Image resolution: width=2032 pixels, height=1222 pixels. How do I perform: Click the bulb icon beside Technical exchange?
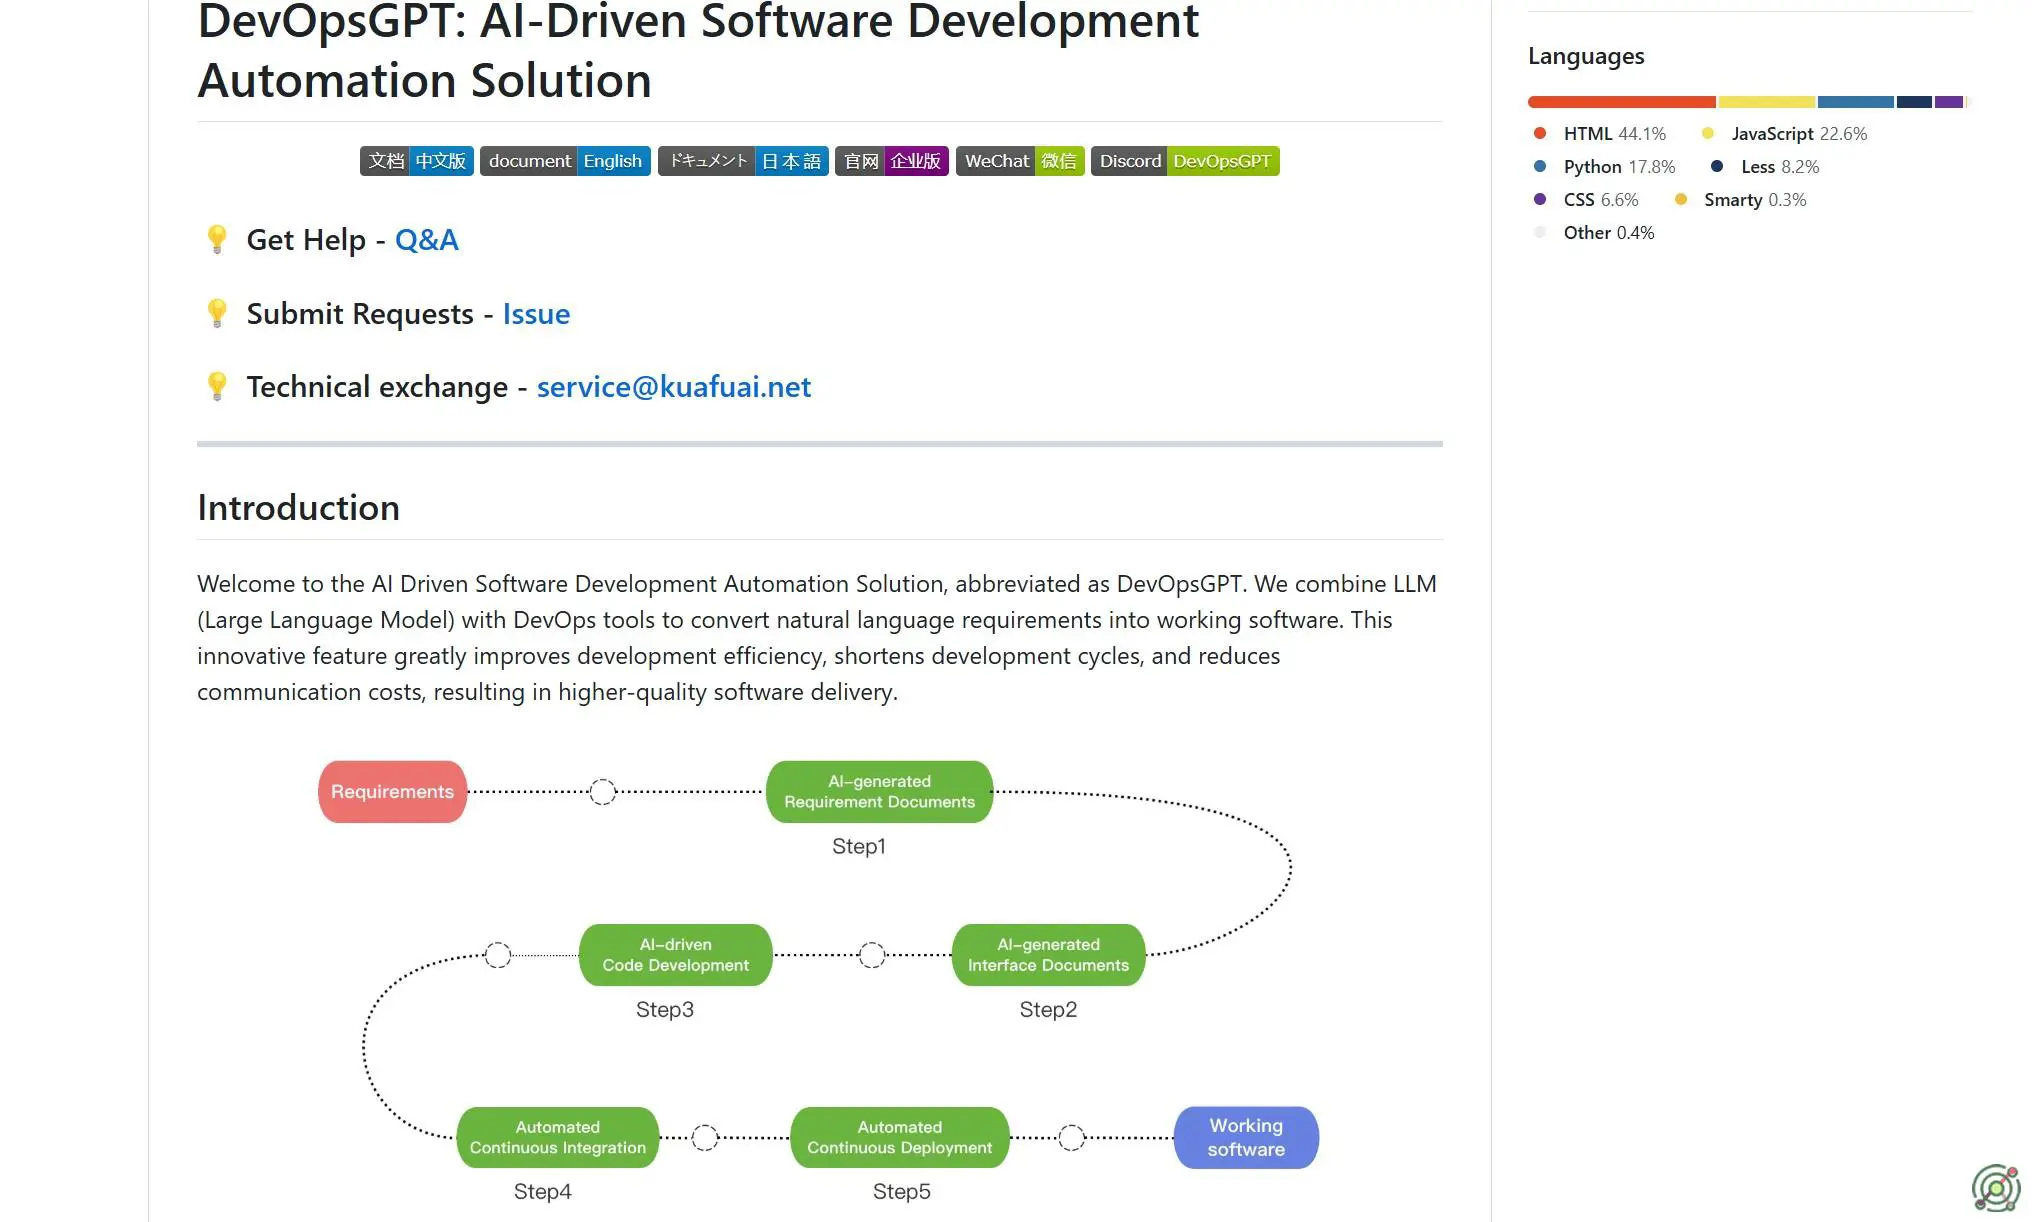click(x=217, y=387)
